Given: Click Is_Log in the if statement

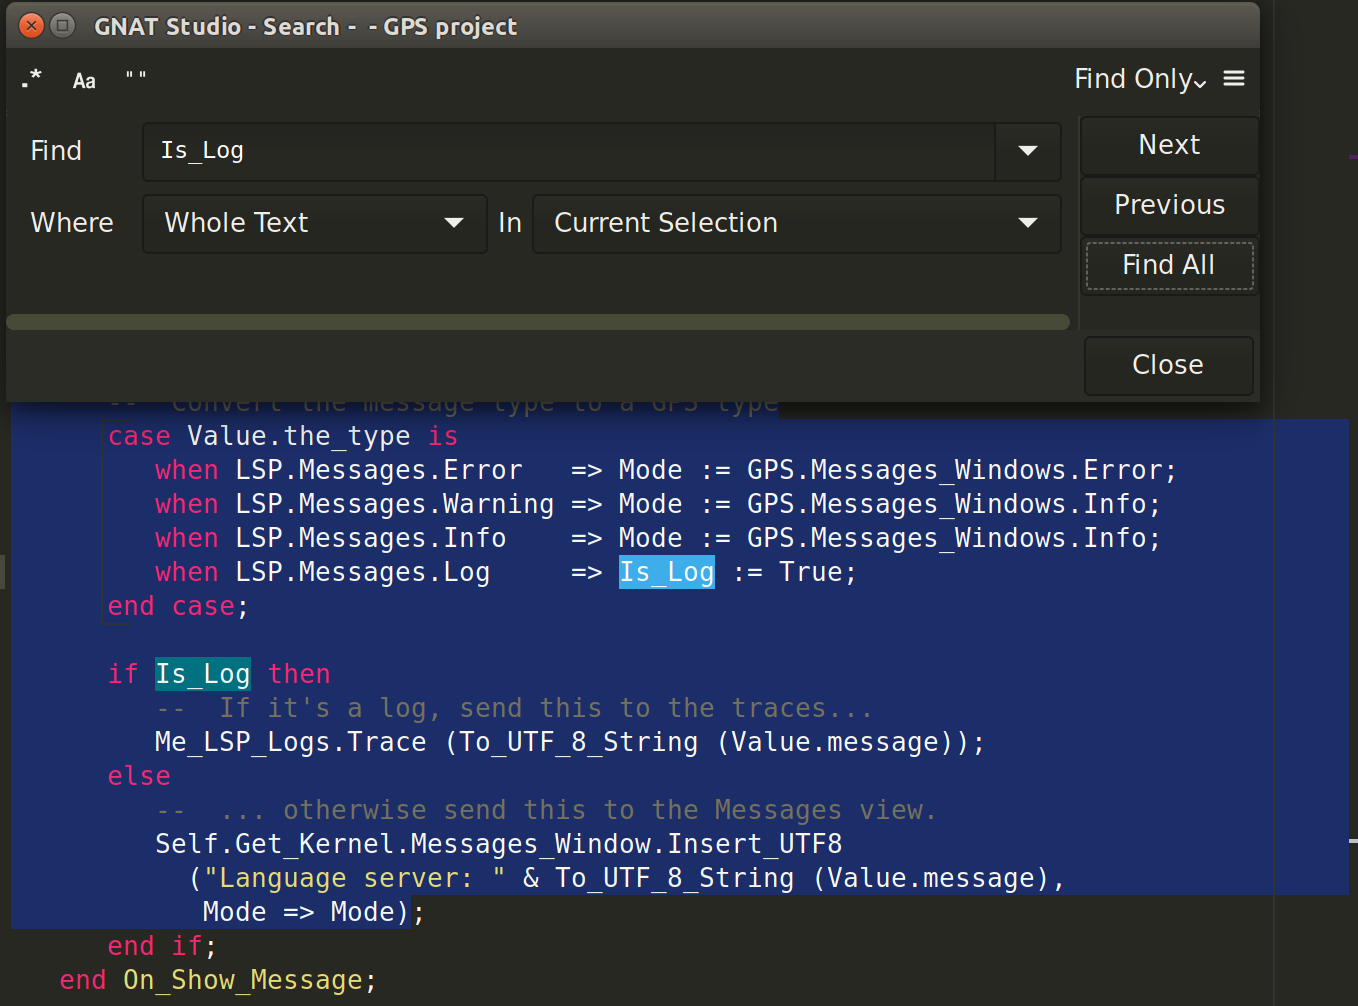Looking at the screenshot, I should [202, 674].
